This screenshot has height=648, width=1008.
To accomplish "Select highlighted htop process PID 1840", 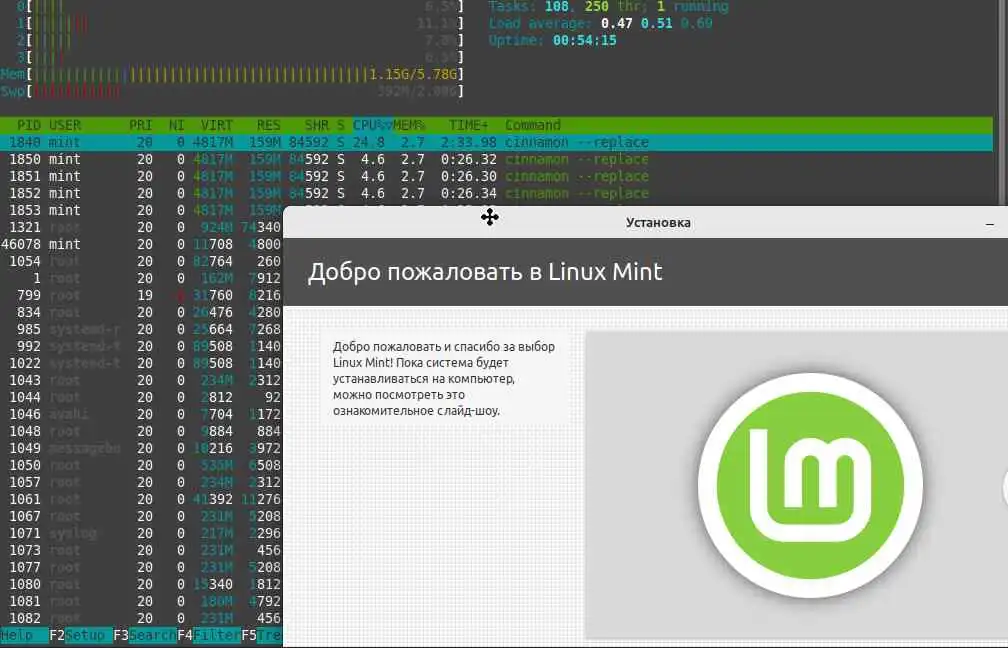I will (x=496, y=142).
